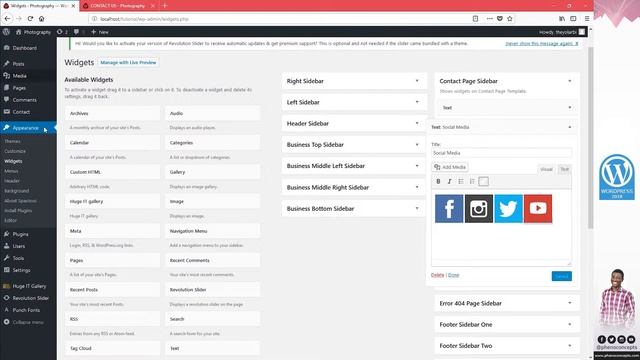Click Manage with Live Preview button
This screenshot has height=360, width=640.
tap(128, 62)
